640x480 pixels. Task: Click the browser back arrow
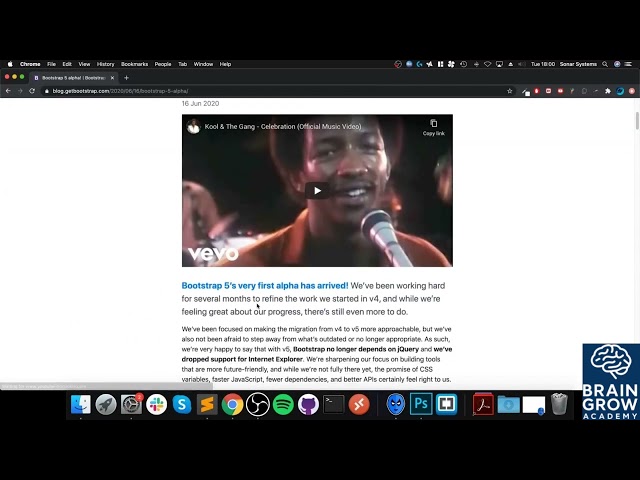coord(8,91)
